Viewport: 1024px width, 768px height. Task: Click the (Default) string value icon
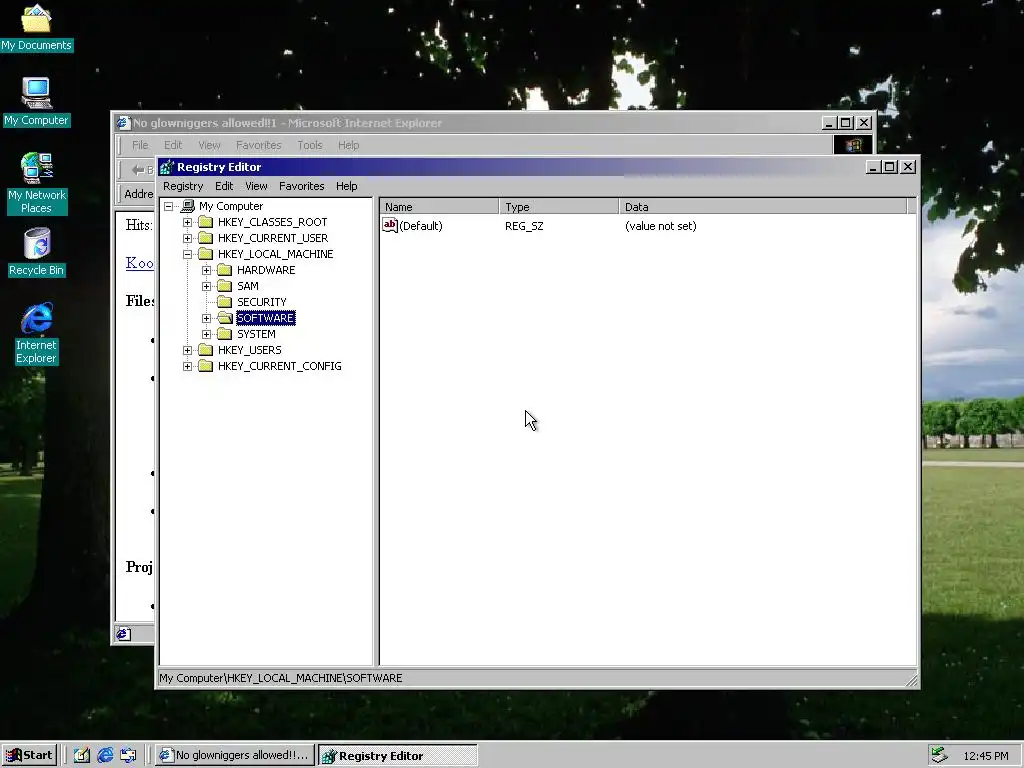pos(390,225)
